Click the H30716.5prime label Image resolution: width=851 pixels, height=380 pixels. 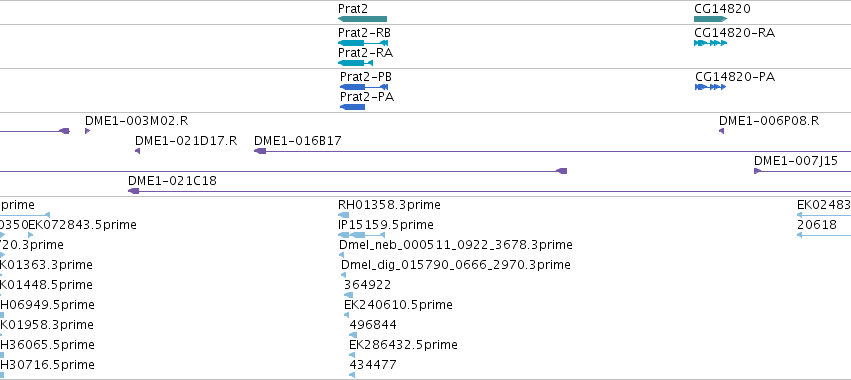click(x=47, y=365)
